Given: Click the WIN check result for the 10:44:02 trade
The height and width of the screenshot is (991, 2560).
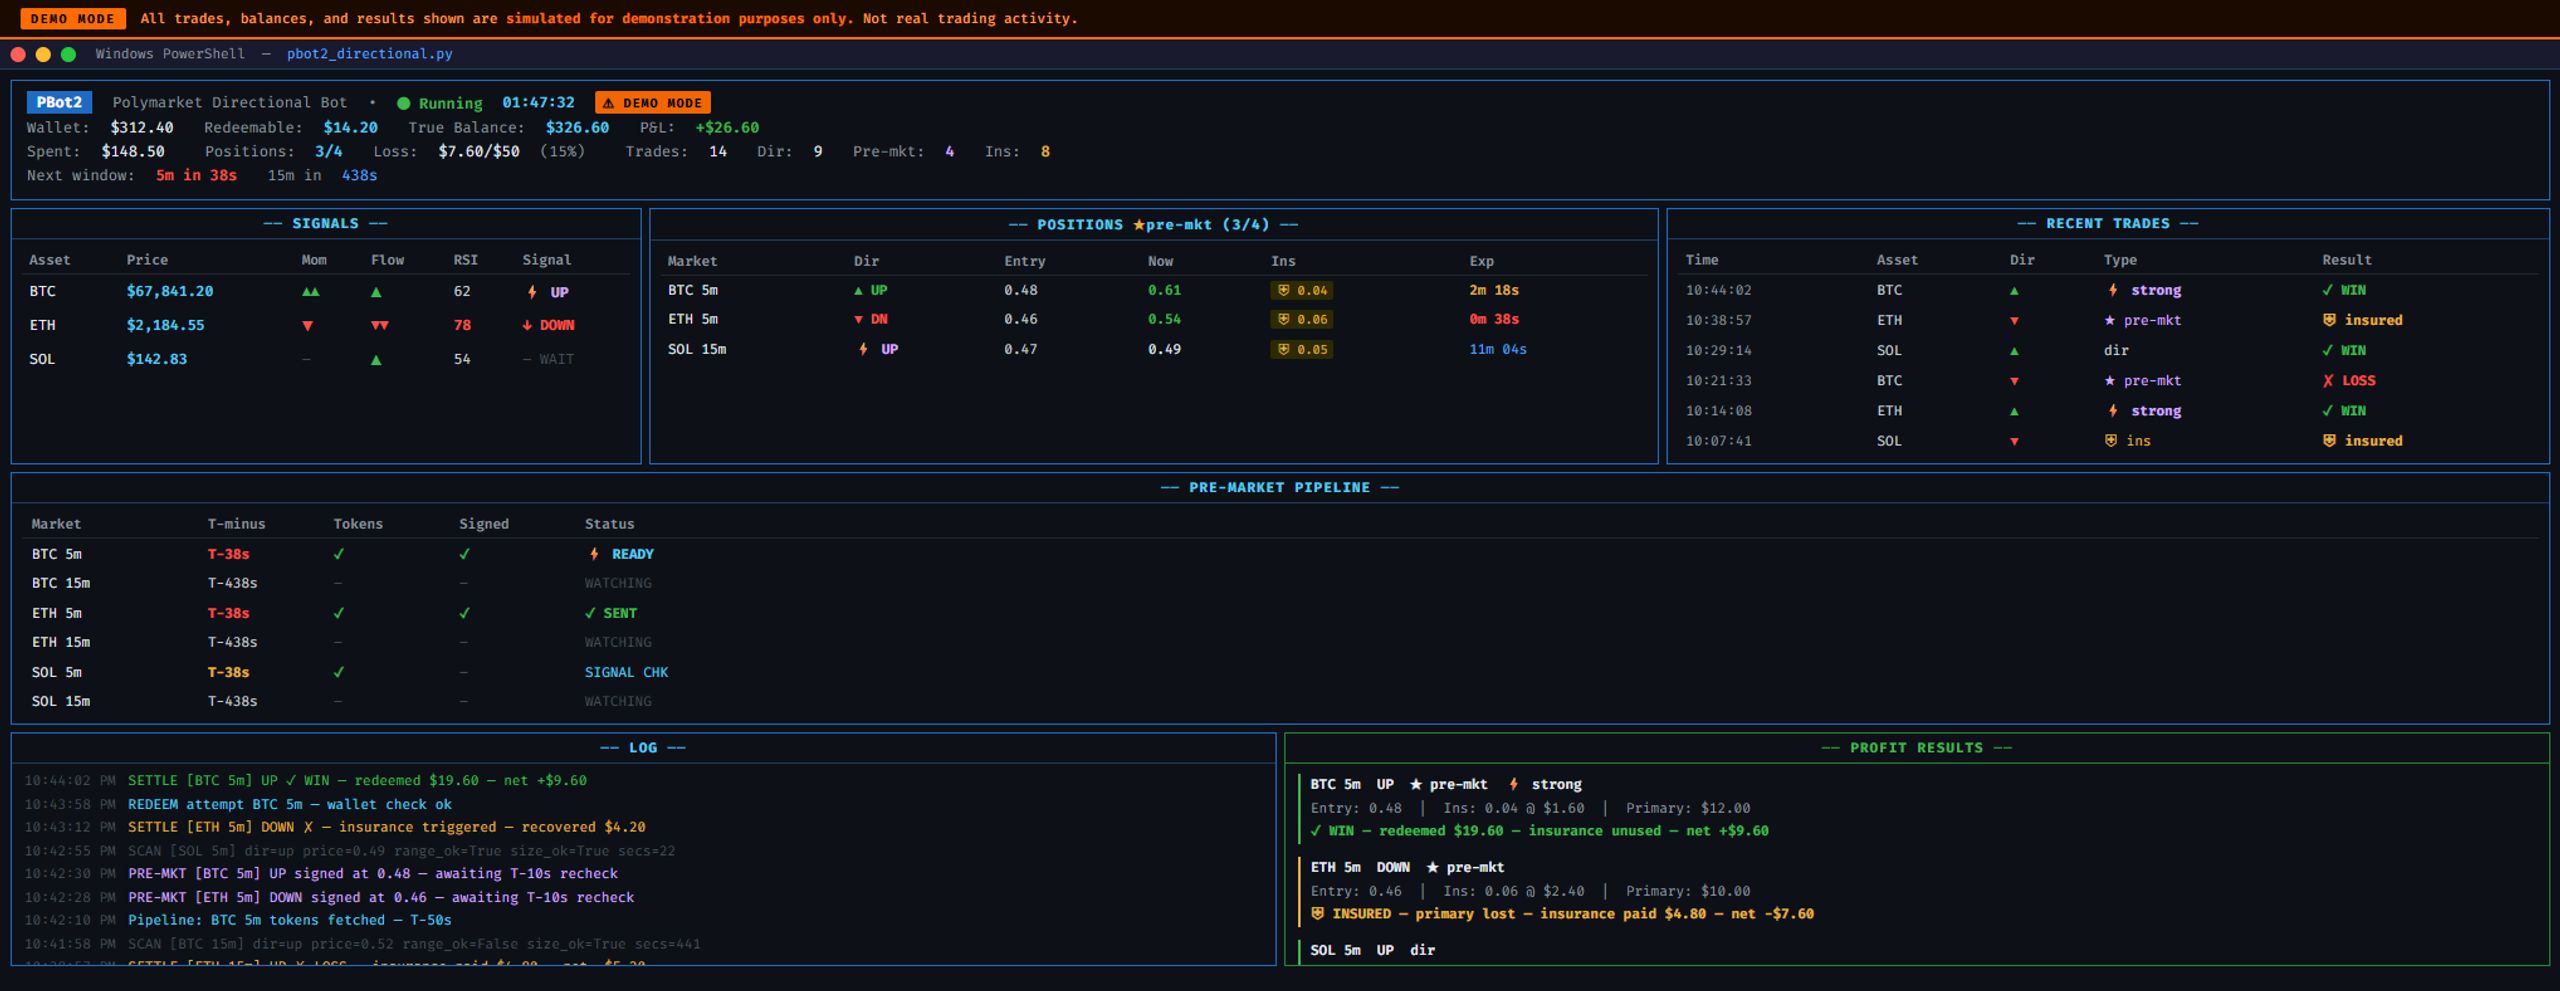Looking at the screenshot, I should pyautogui.click(x=2344, y=290).
